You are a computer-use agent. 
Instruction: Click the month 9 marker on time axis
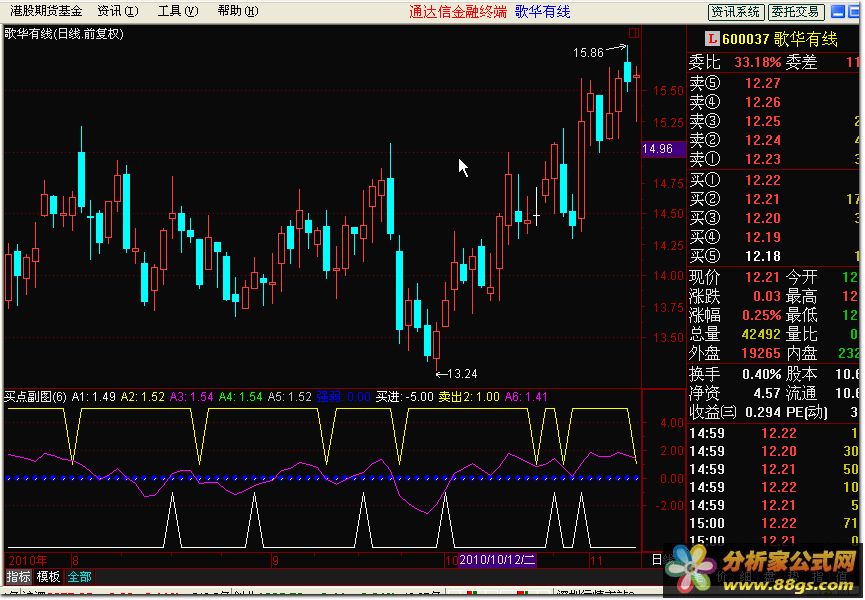tap(275, 561)
